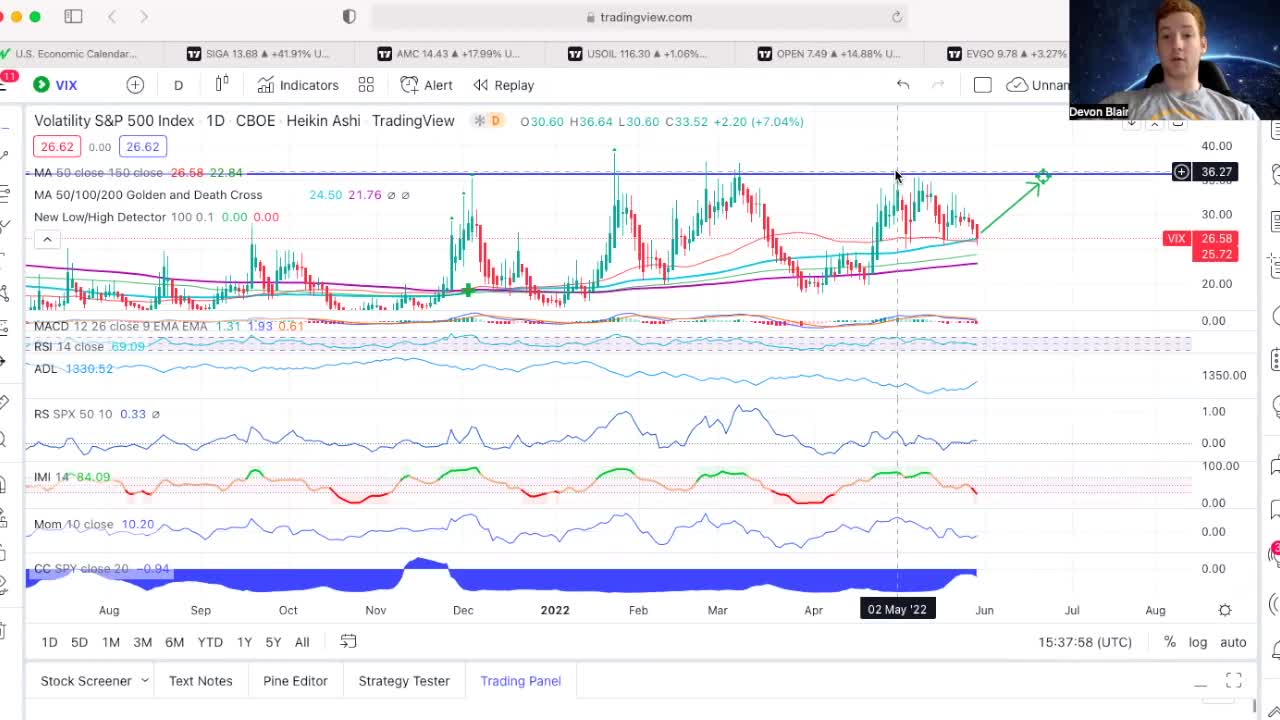This screenshot has width=1280, height=720.
Task: Minimize the bottom panel
Action: click(1200, 684)
